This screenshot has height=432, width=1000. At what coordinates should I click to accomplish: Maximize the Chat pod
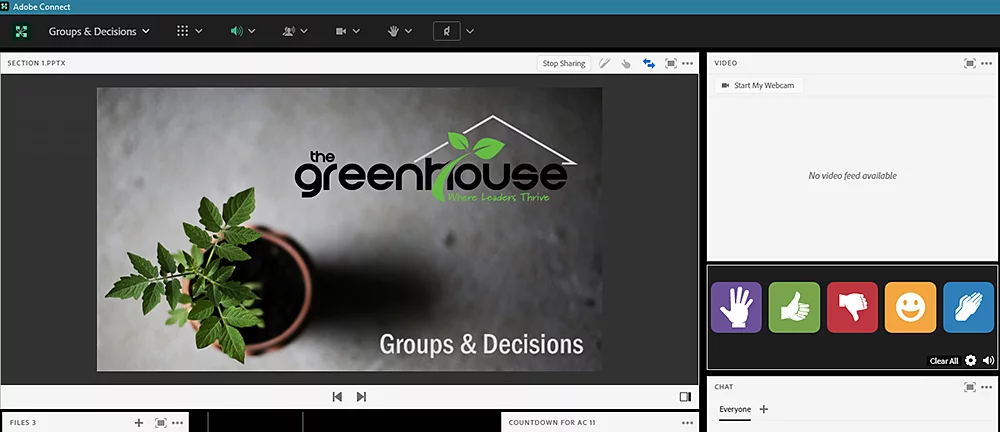coord(969,387)
